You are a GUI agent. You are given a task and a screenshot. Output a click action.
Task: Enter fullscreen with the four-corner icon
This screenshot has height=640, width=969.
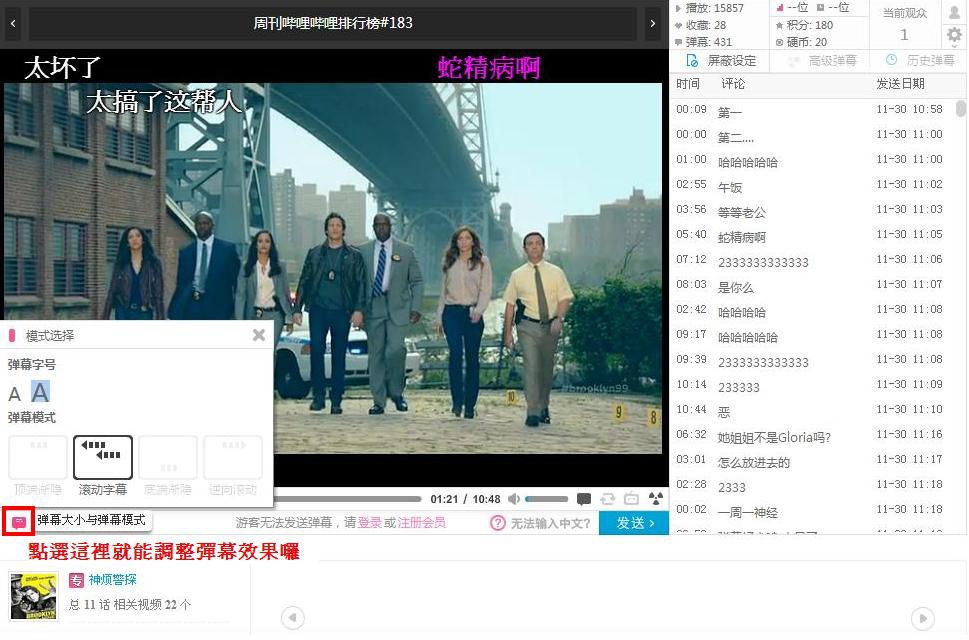coord(655,499)
